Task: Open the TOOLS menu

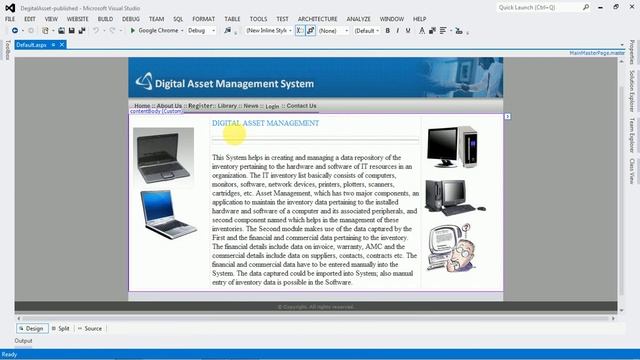Action: (x=258, y=19)
